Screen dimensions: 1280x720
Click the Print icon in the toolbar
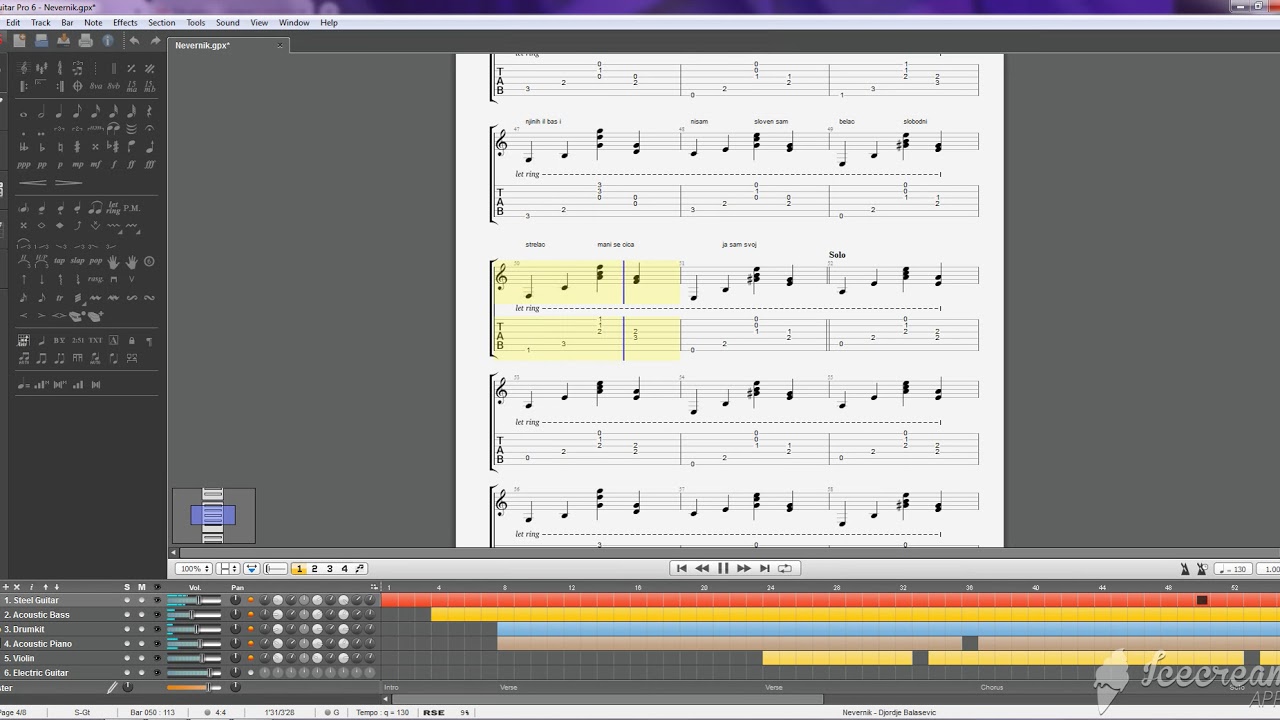tap(85, 40)
